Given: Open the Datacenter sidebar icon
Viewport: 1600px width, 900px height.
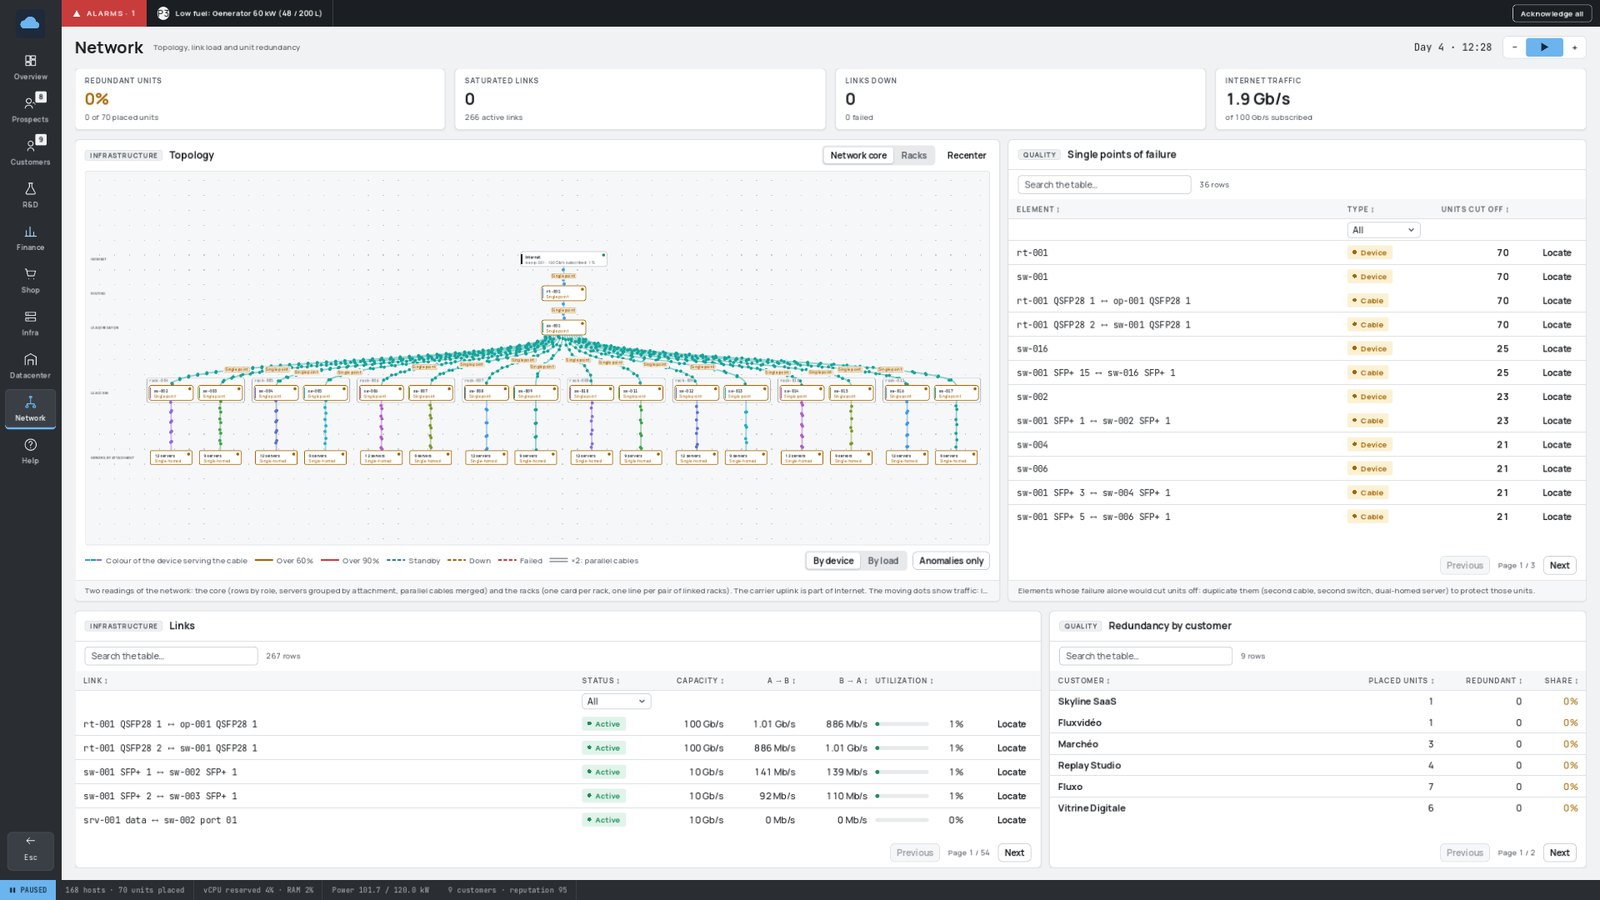Looking at the screenshot, I should (30, 360).
